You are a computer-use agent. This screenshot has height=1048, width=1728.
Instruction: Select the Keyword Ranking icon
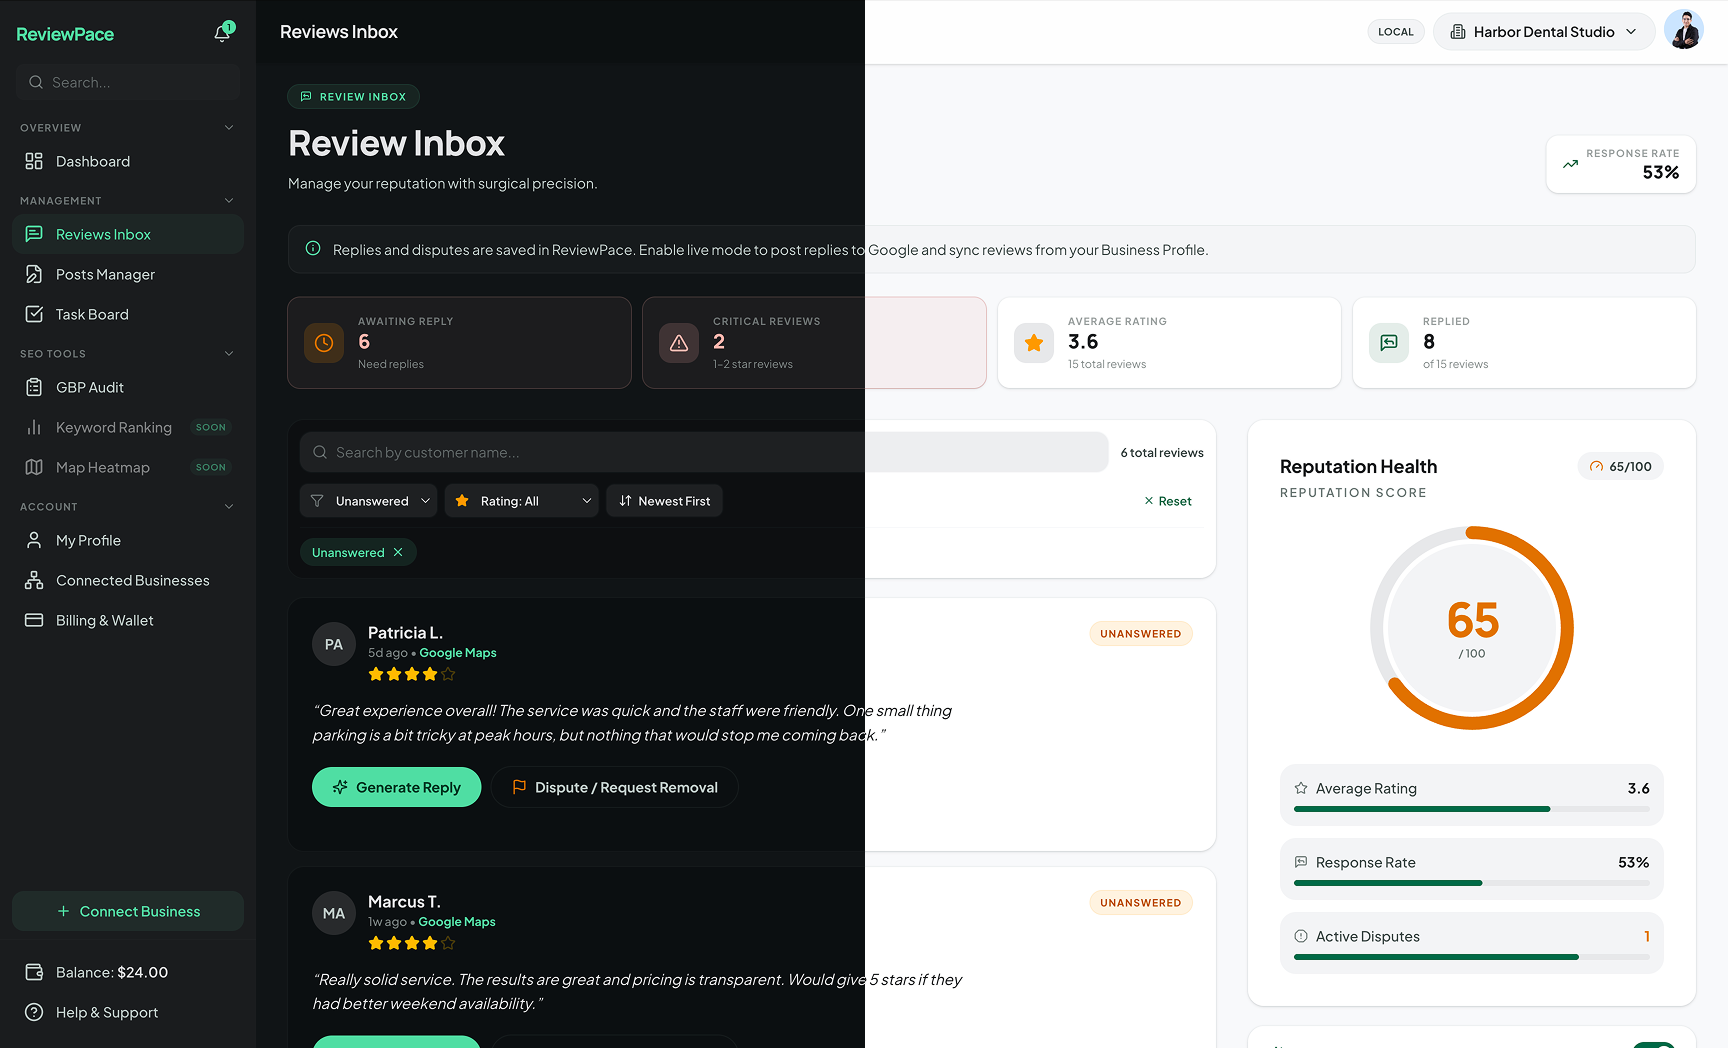click(x=35, y=427)
